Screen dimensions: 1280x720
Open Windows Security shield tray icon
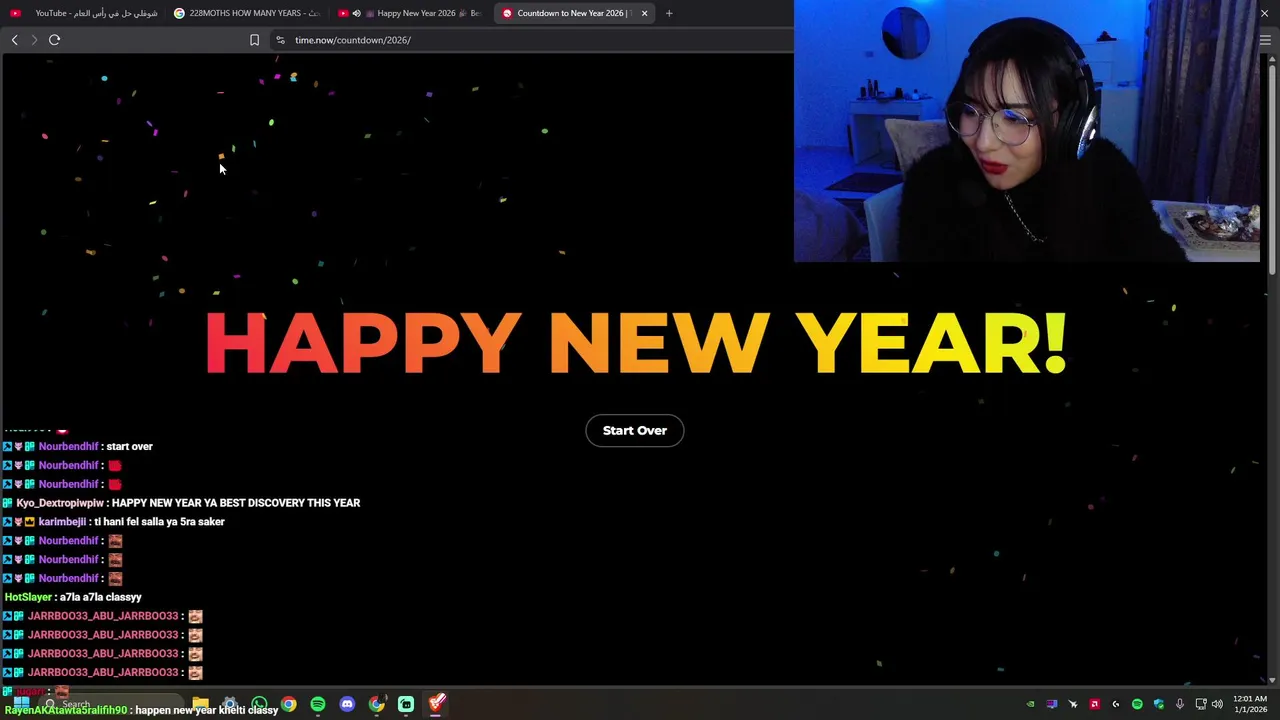1159,704
